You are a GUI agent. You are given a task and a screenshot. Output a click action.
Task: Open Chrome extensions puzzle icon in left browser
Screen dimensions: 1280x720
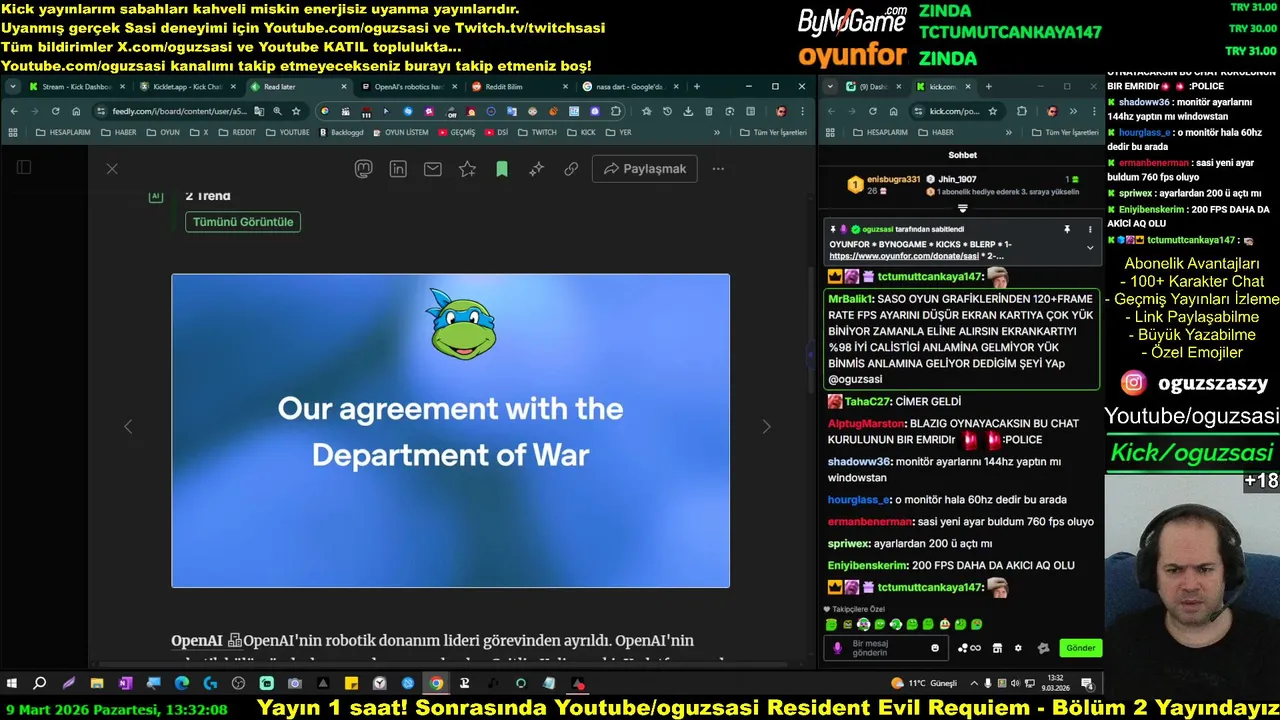[x=616, y=111]
